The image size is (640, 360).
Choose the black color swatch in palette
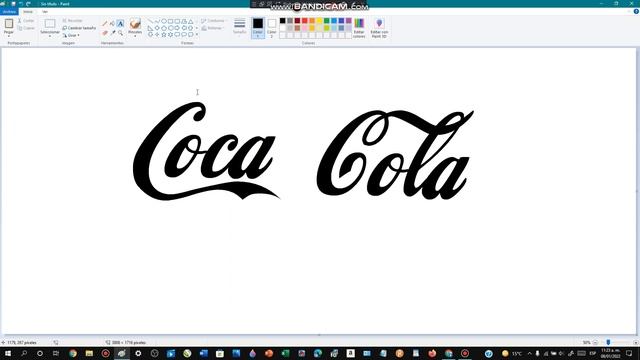click(x=282, y=21)
